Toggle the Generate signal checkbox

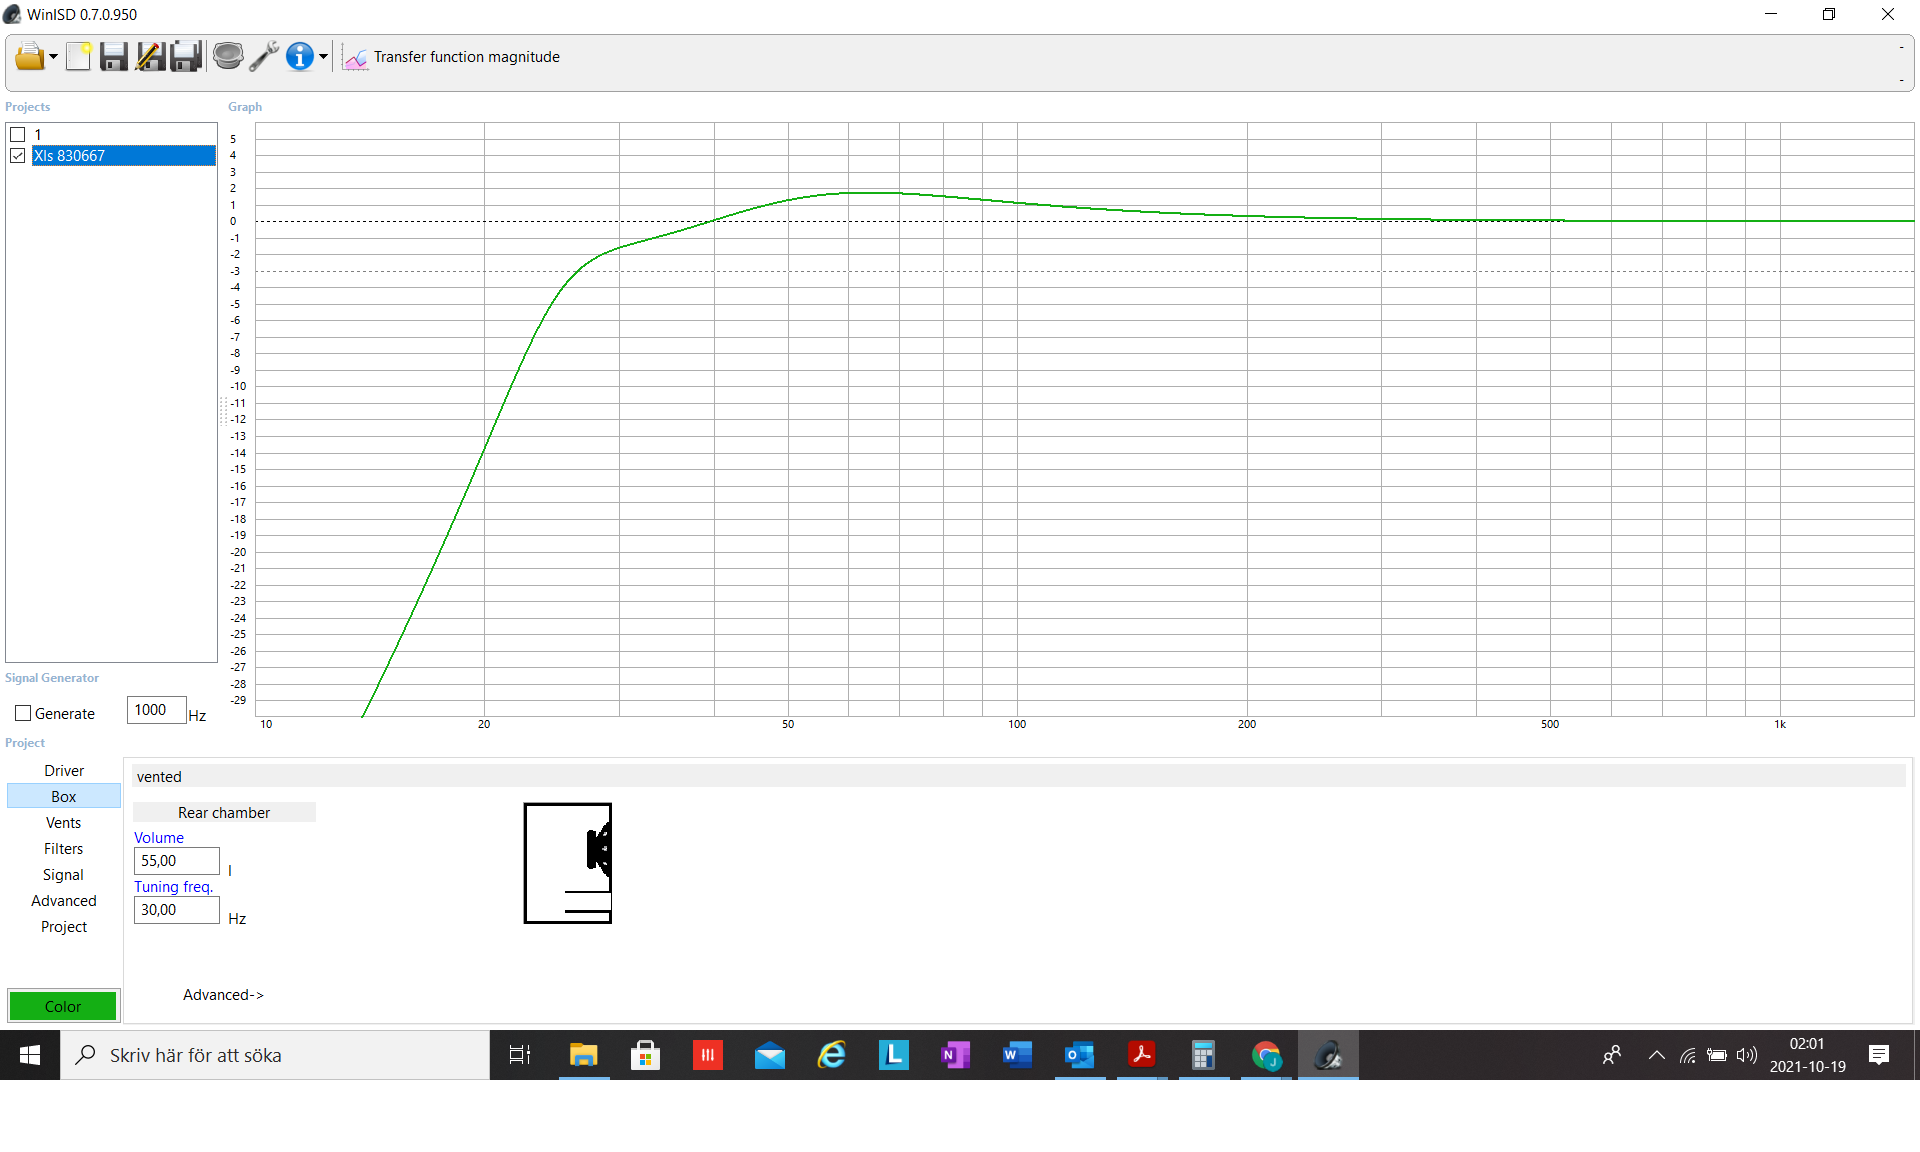pos(23,713)
